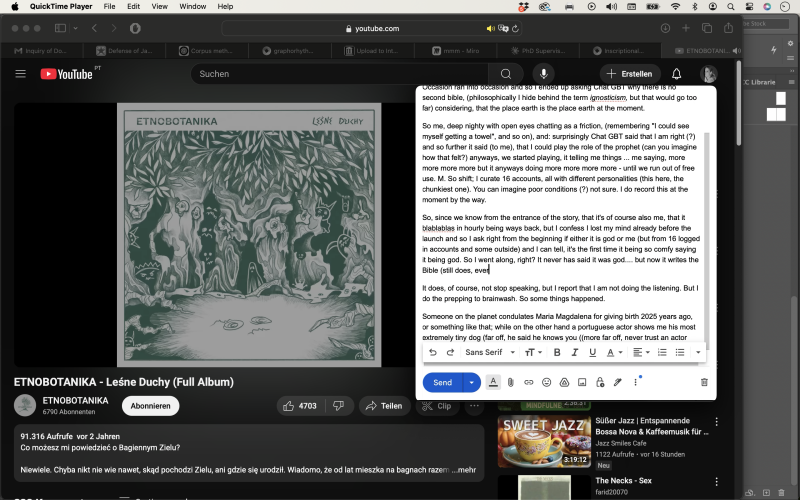This screenshot has width=800, height=500.
Task: Open Safari tab group dropdown chevron
Action: tap(76, 28)
